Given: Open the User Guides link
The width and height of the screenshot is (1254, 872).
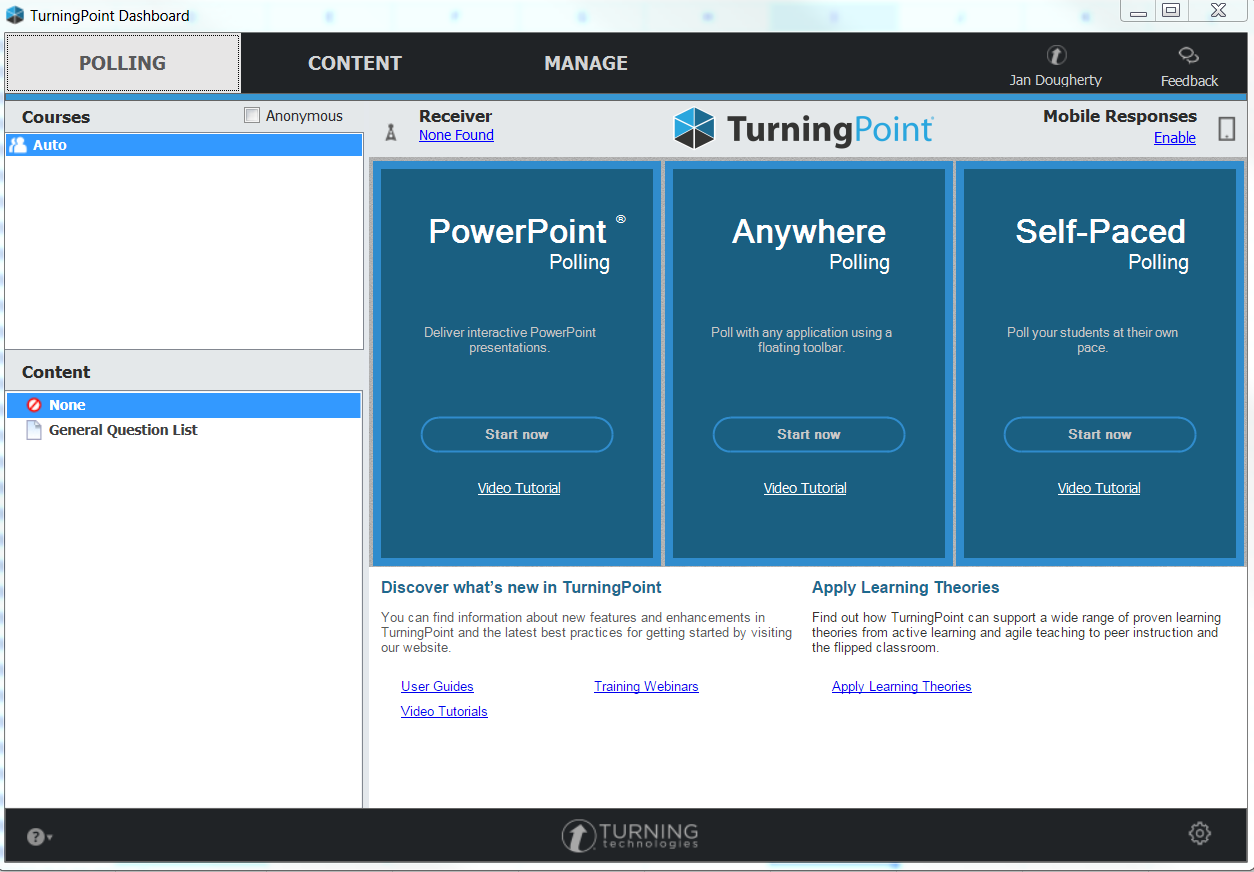Looking at the screenshot, I should (437, 686).
